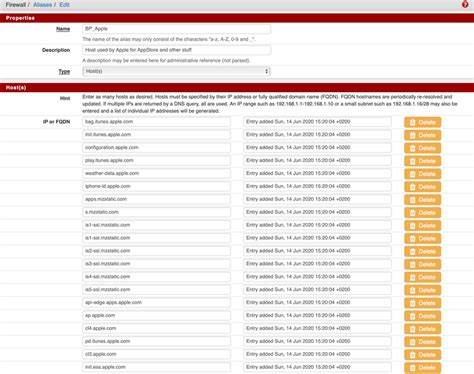Delete the is5-ssl.mzstatic.com entry

tap(422, 290)
